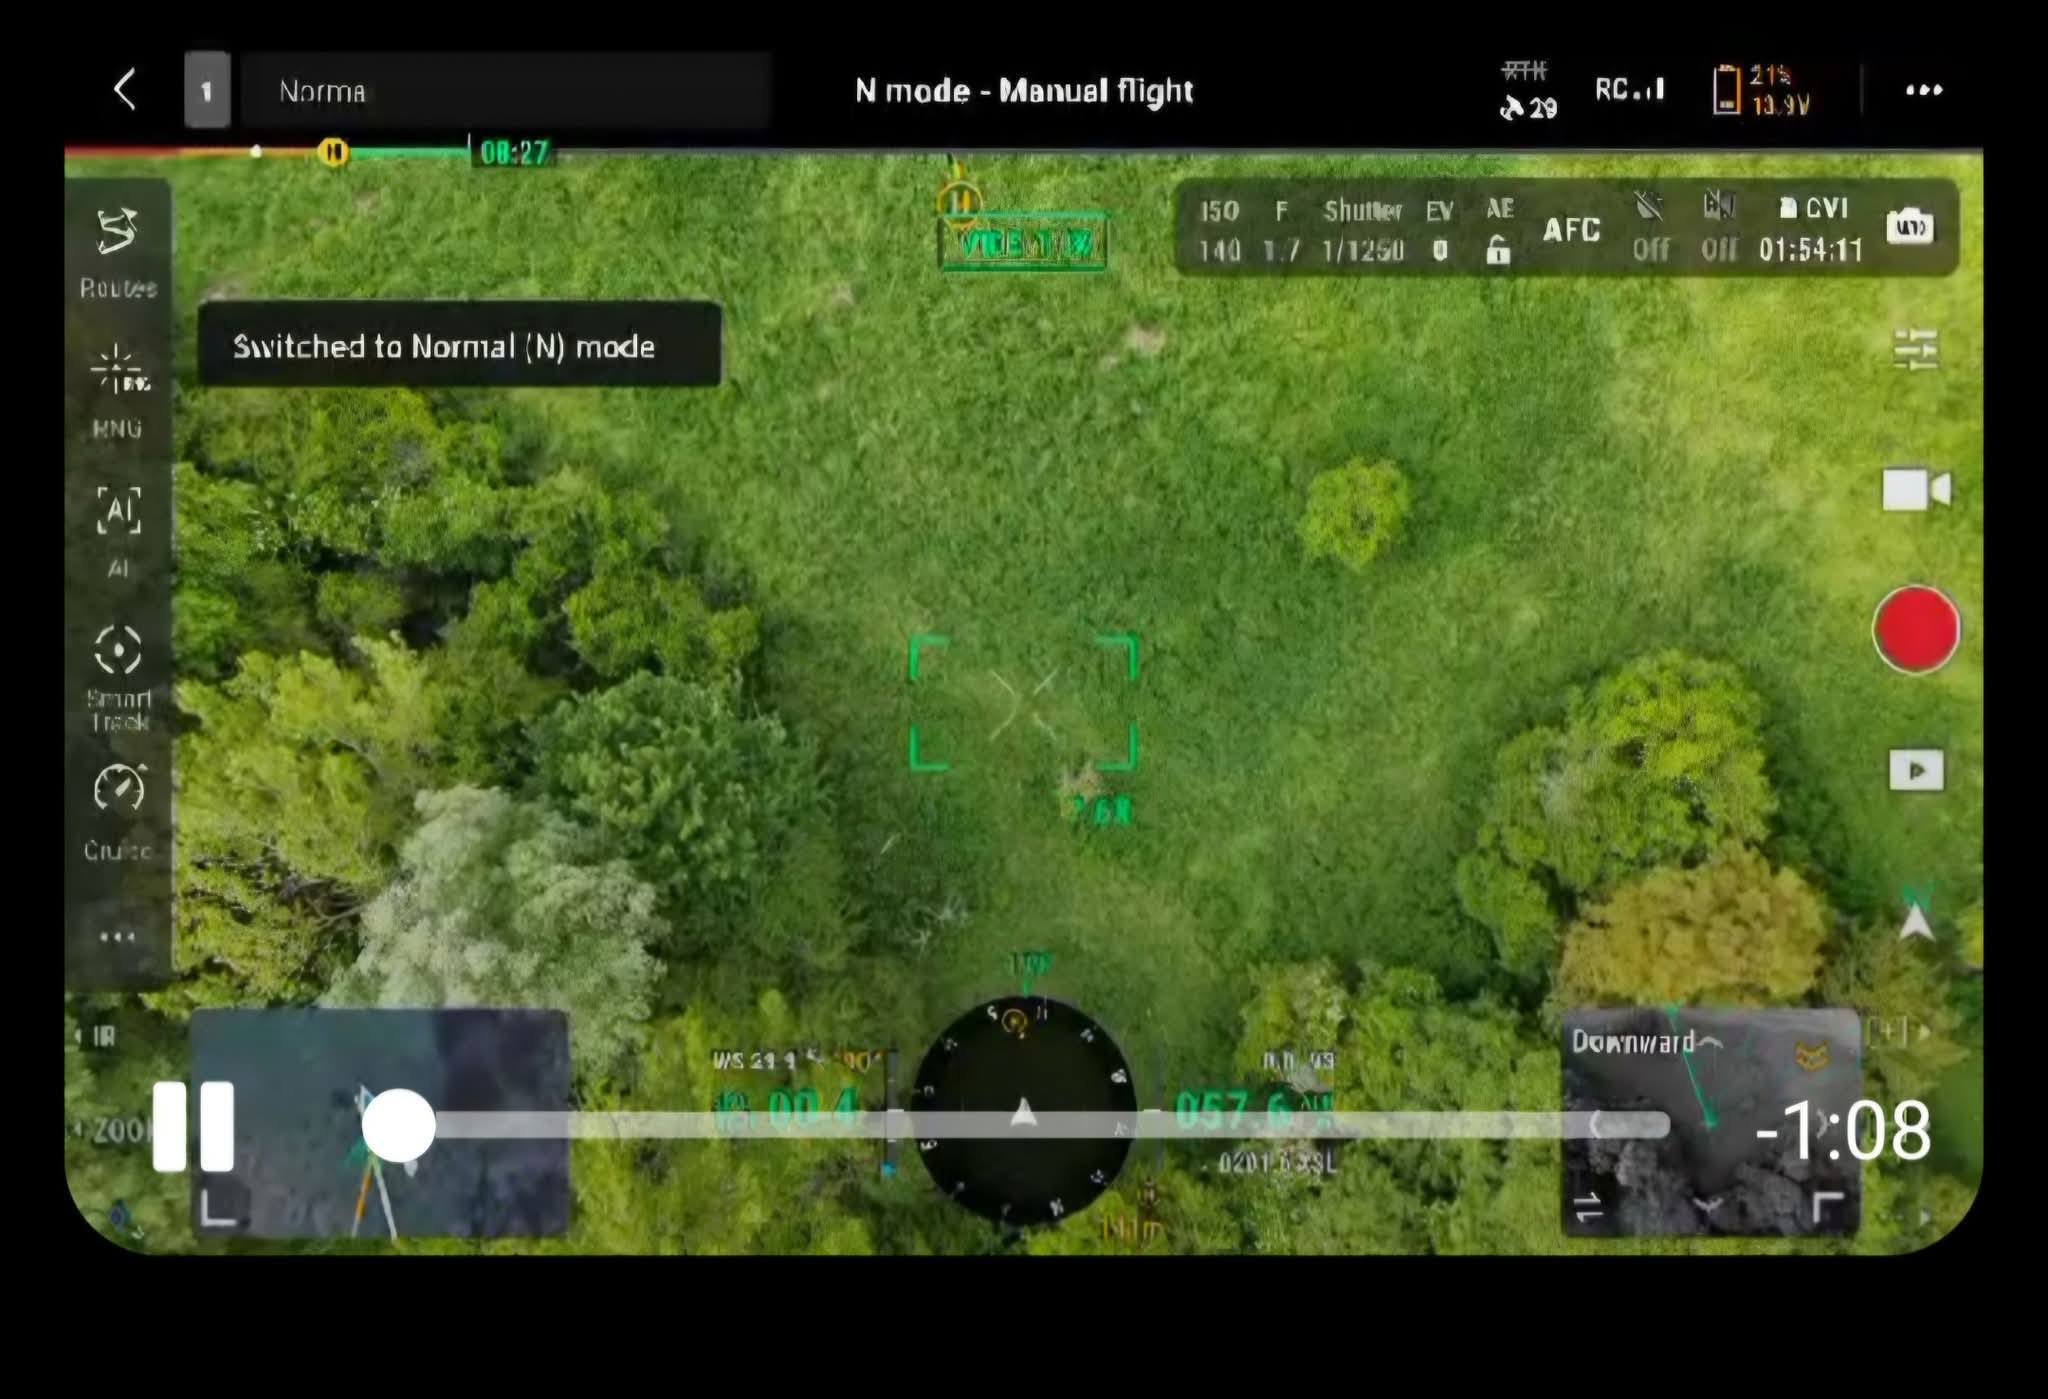The image size is (2048, 1399).
Task: Open the camera settings sliders icon
Action: [1915, 350]
